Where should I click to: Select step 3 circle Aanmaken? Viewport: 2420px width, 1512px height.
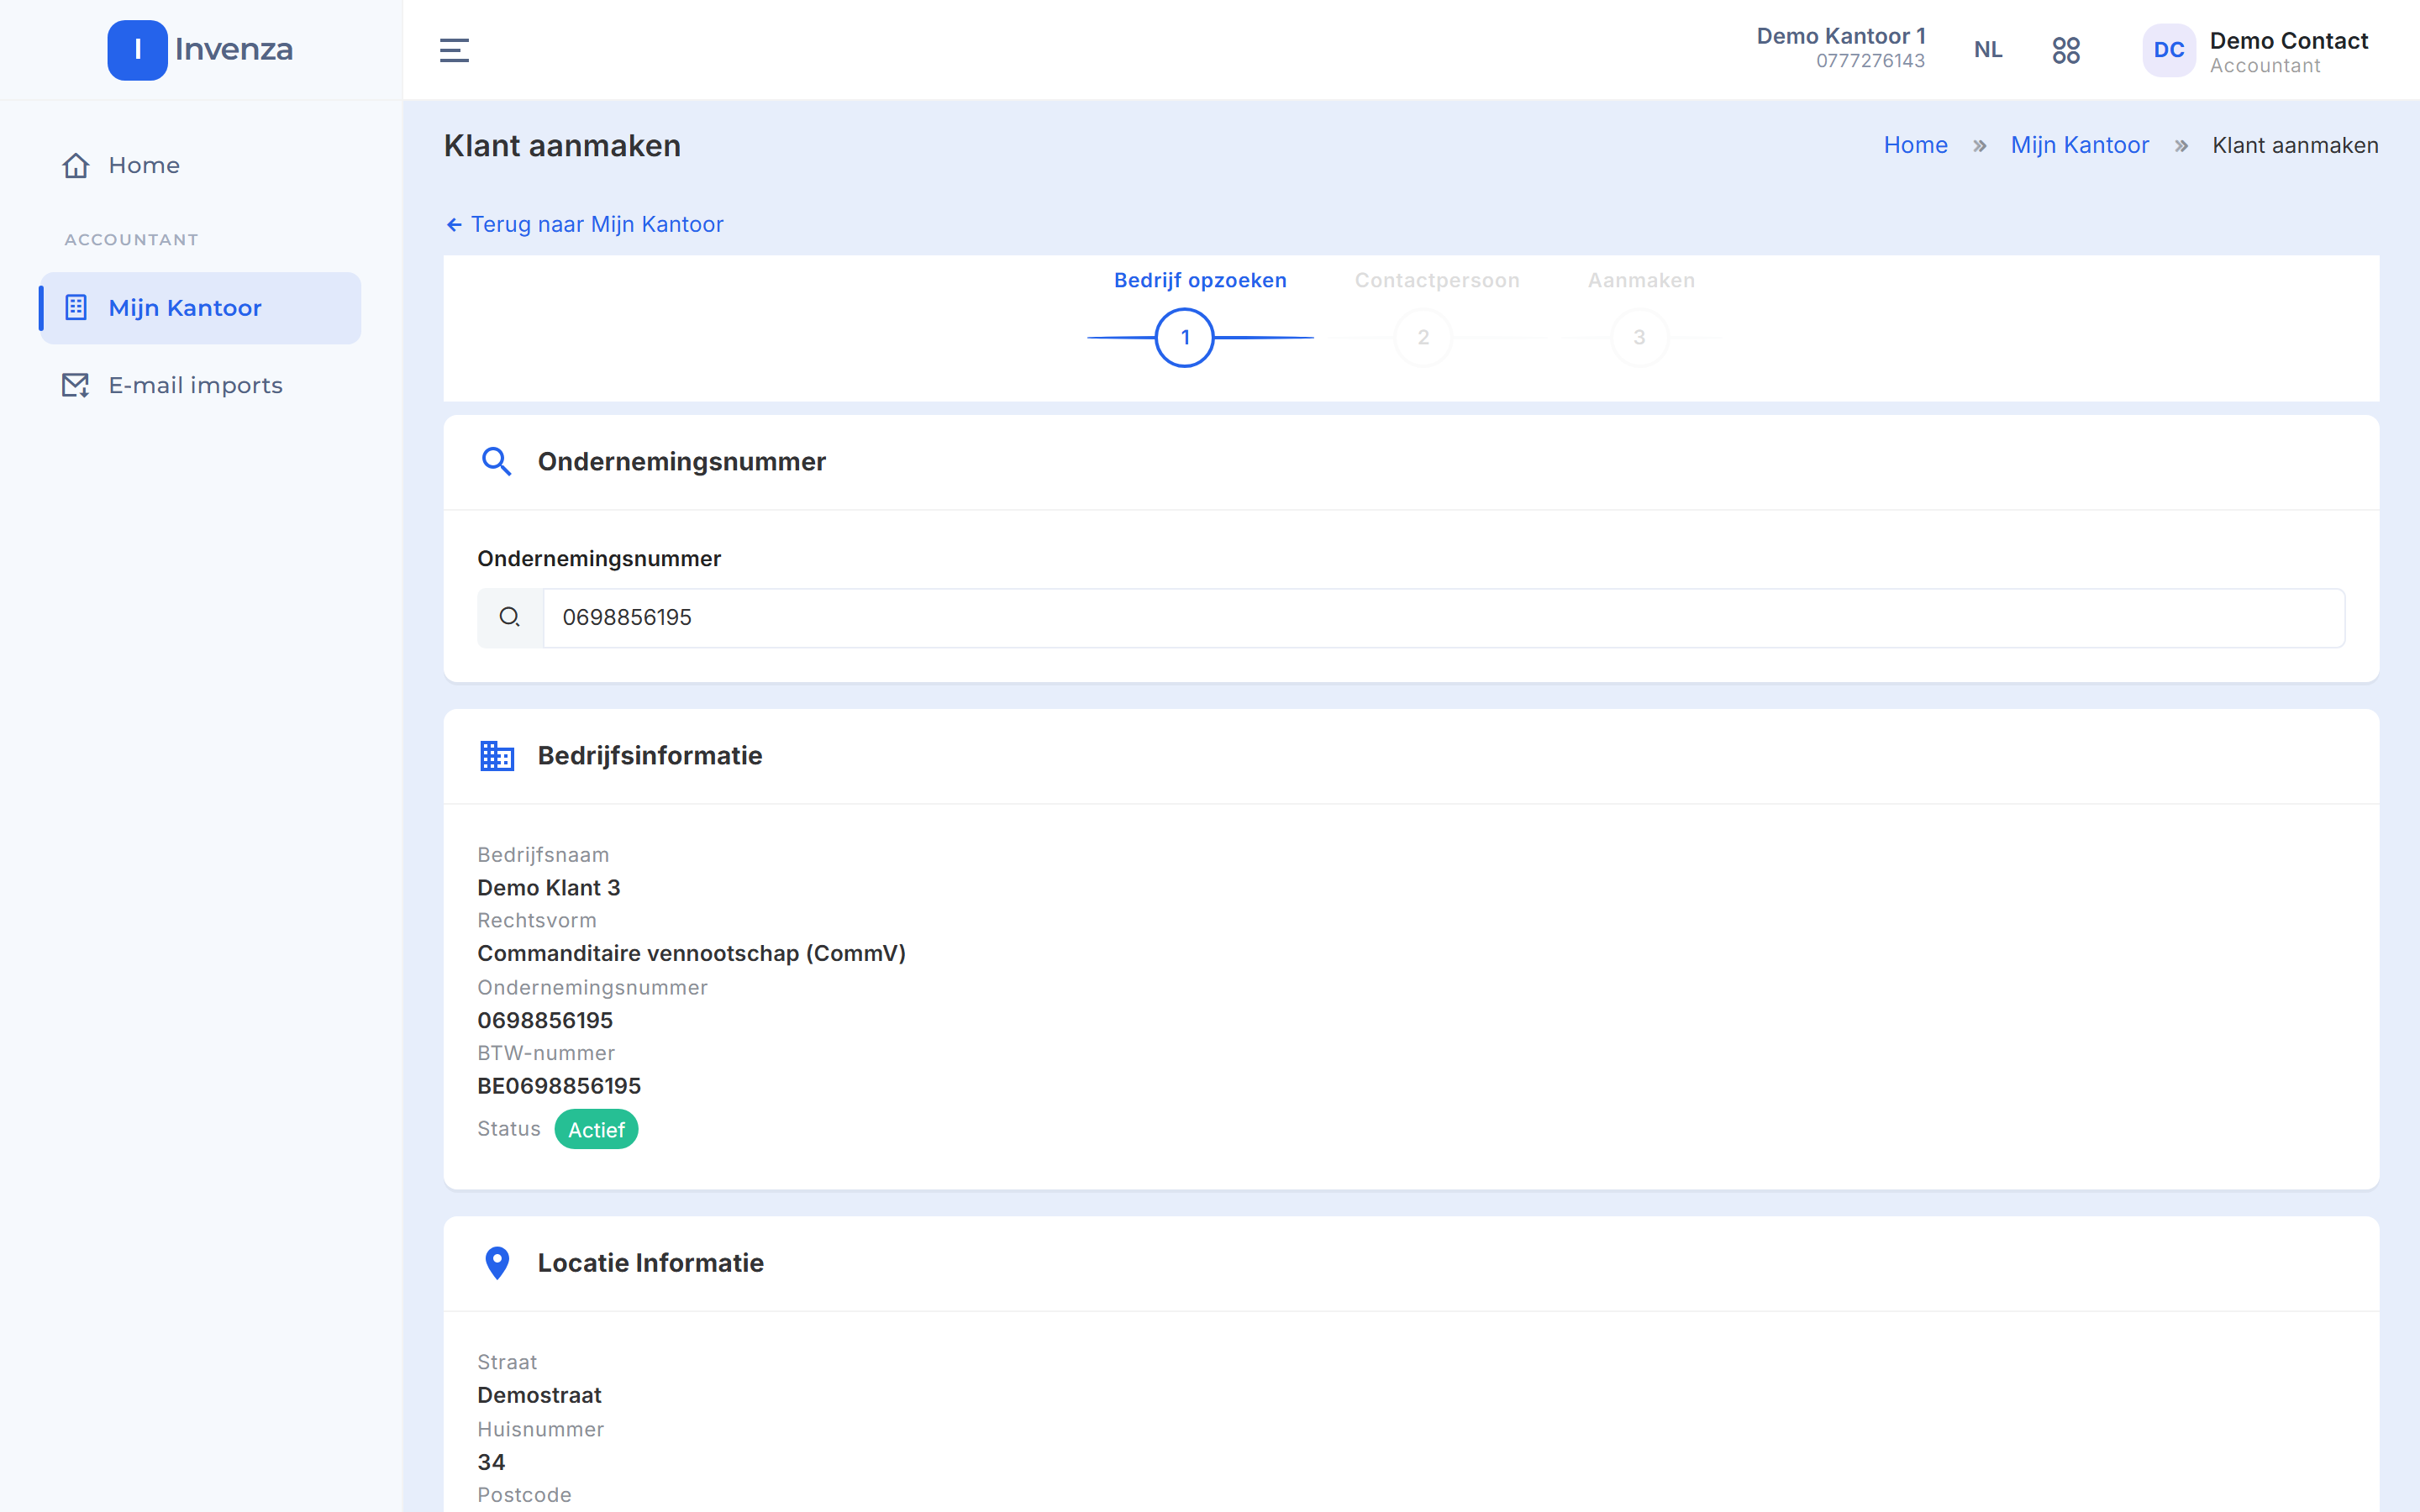pyautogui.click(x=1639, y=338)
